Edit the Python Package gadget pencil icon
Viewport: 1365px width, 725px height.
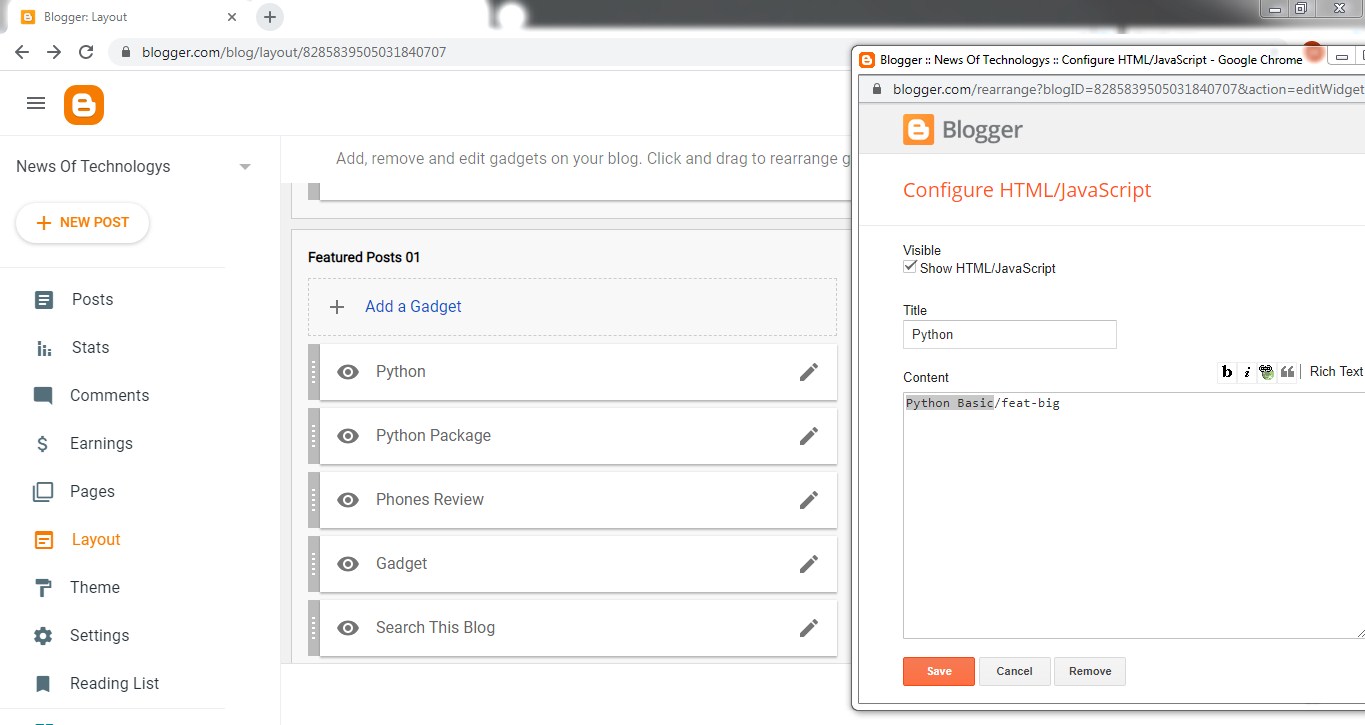(809, 436)
